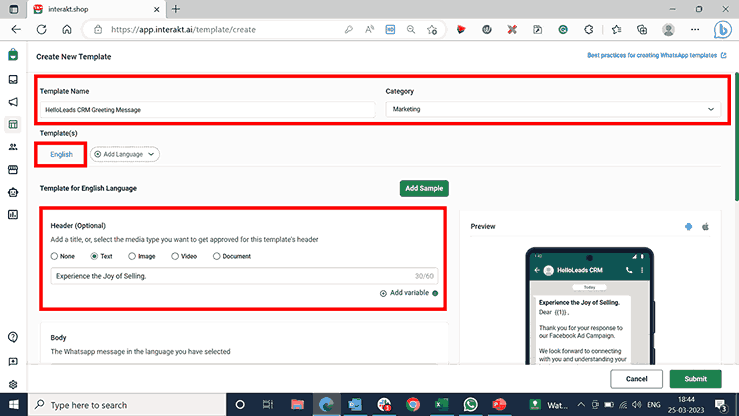Open Excel from the taskbar
Image resolution: width=739 pixels, height=416 pixels.
(x=442, y=405)
